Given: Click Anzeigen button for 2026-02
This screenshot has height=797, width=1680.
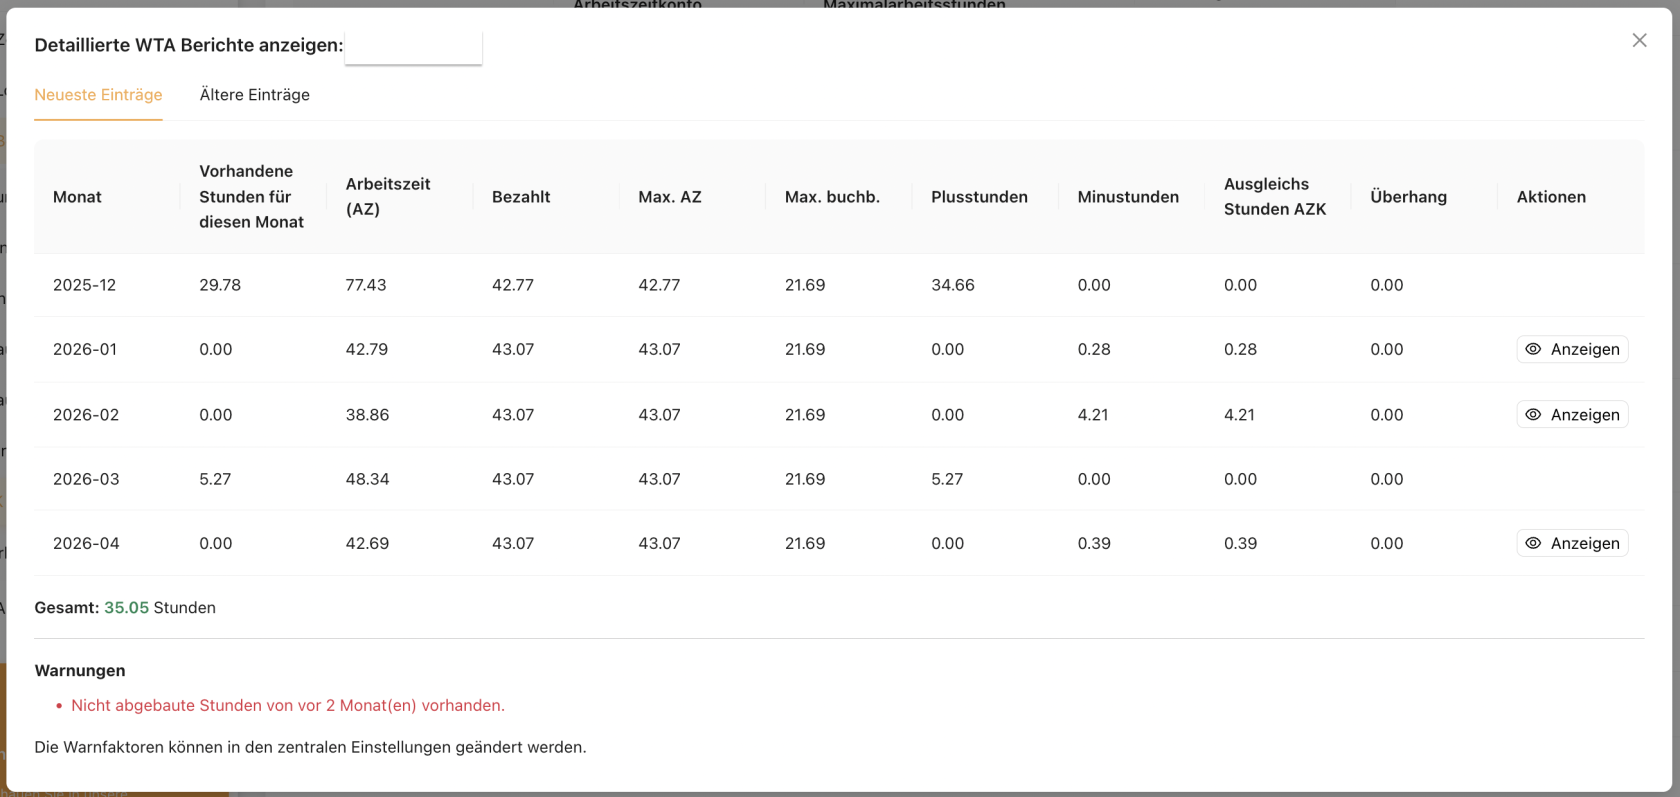Looking at the screenshot, I should (x=1572, y=414).
